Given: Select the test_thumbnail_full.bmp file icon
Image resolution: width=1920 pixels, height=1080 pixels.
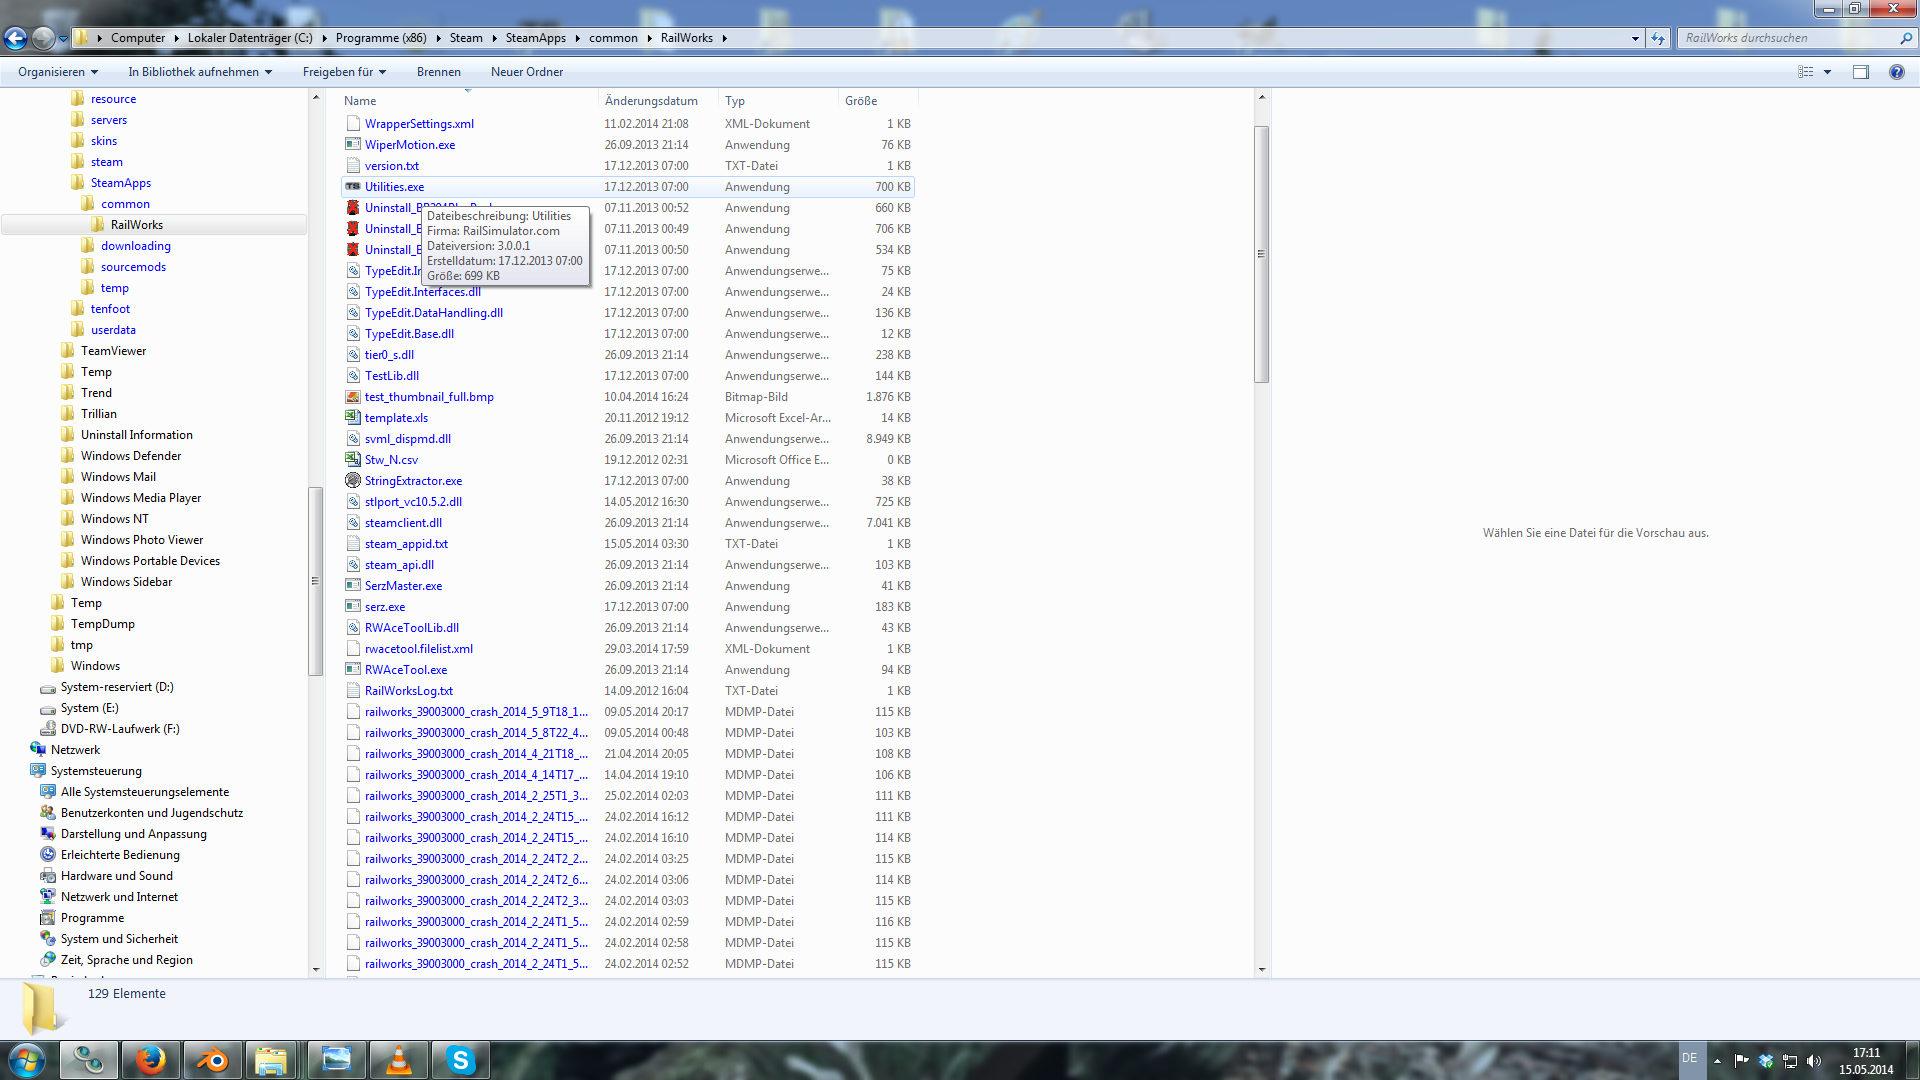Looking at the screenshot, I should point(353,397).
